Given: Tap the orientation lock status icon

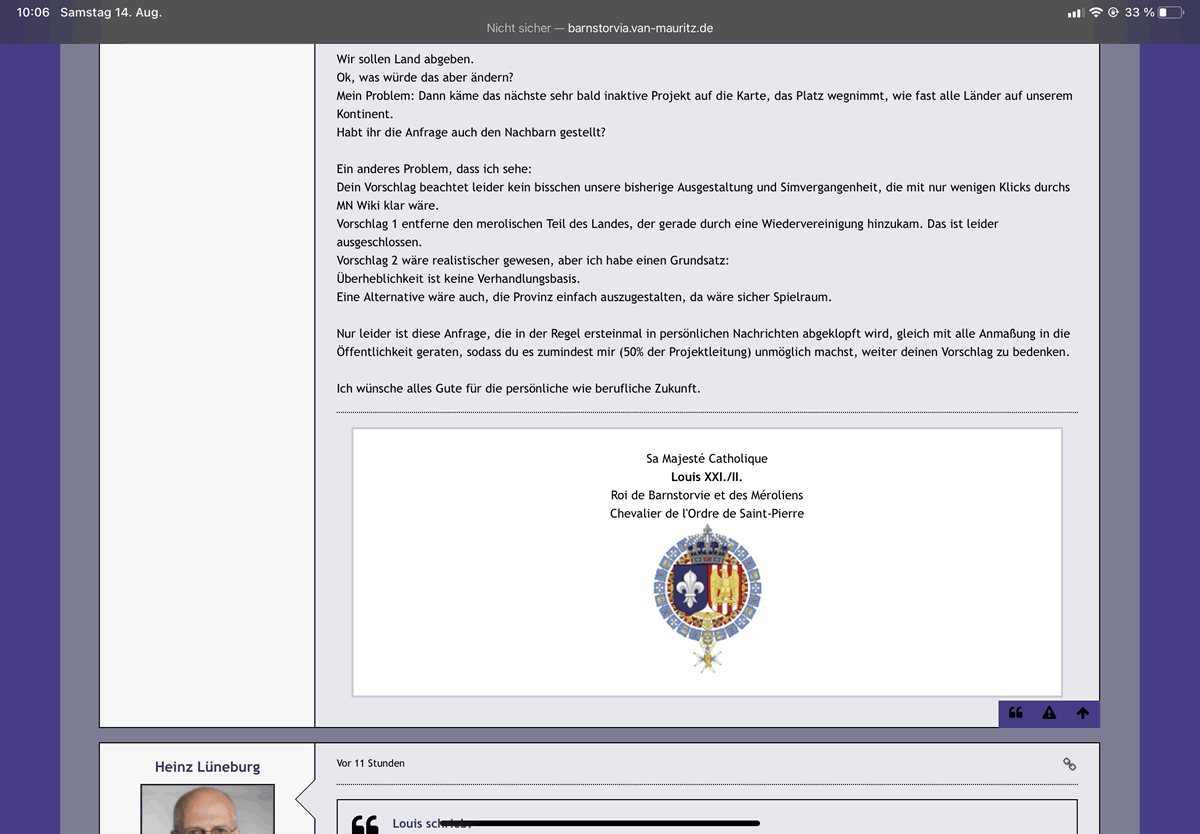Looking at the screenshot, I should pos(1114,12).
